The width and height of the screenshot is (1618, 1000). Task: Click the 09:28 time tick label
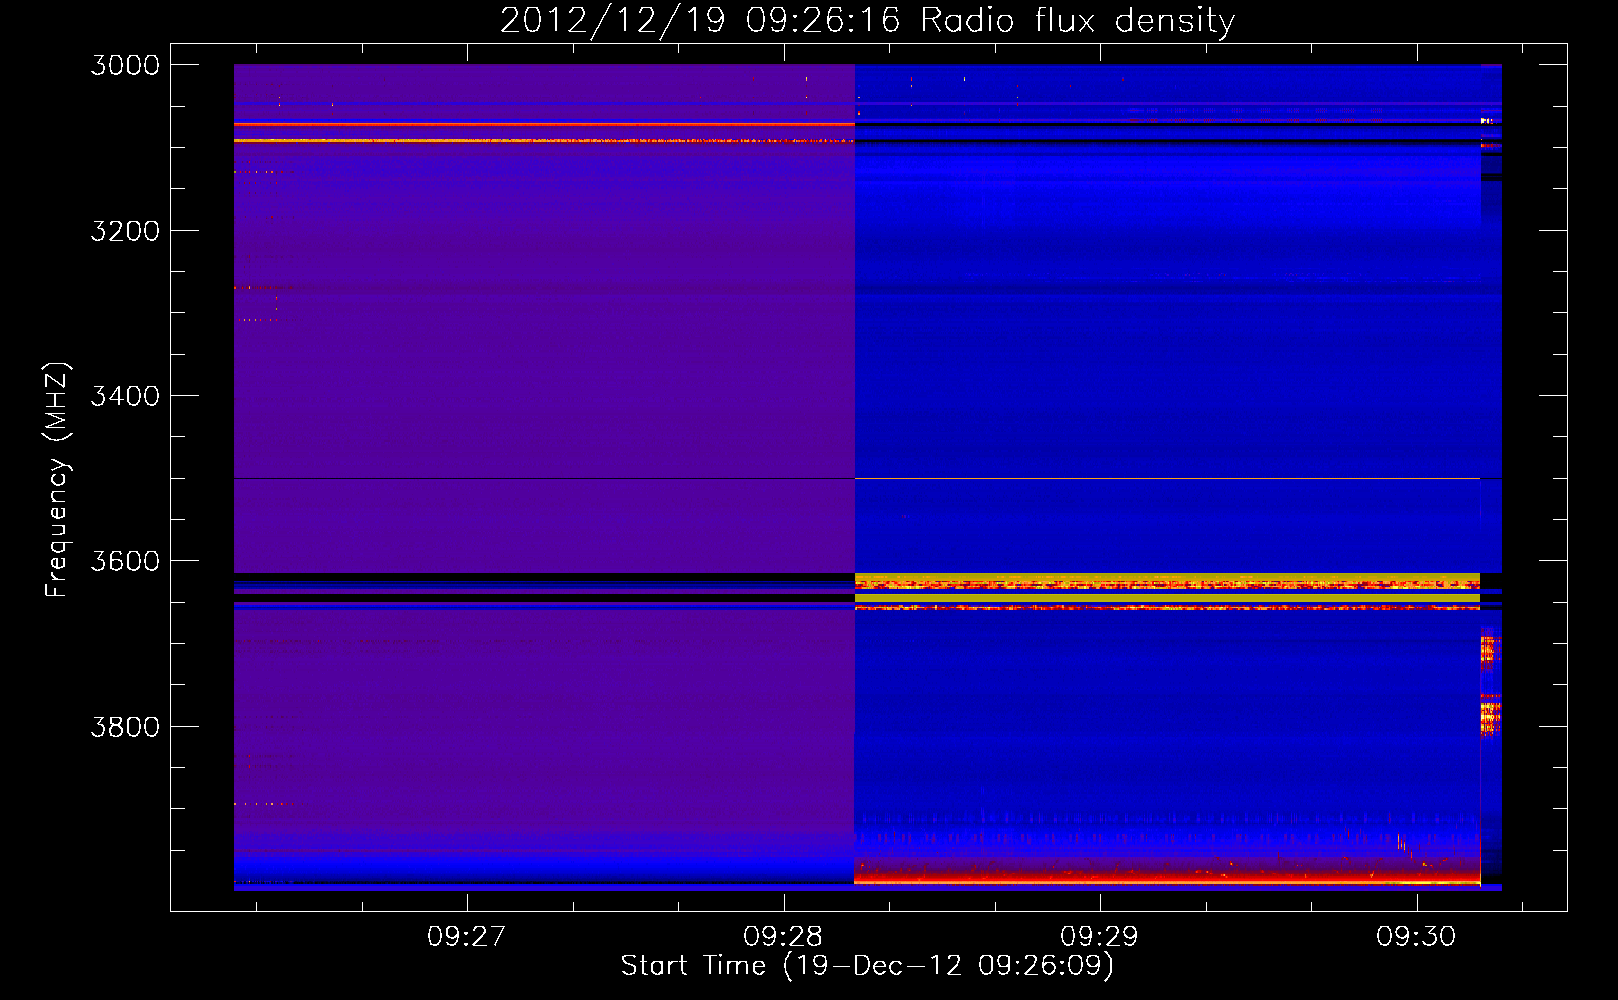pyautogui.click(x=783, y=937)
